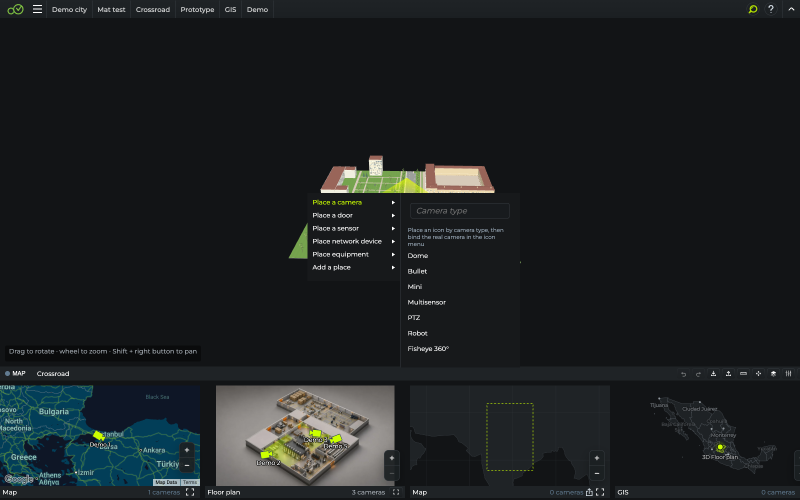
Task: Click the download/import icon in map toolbar
Action: pyautogui.click(x=713, y=373)
